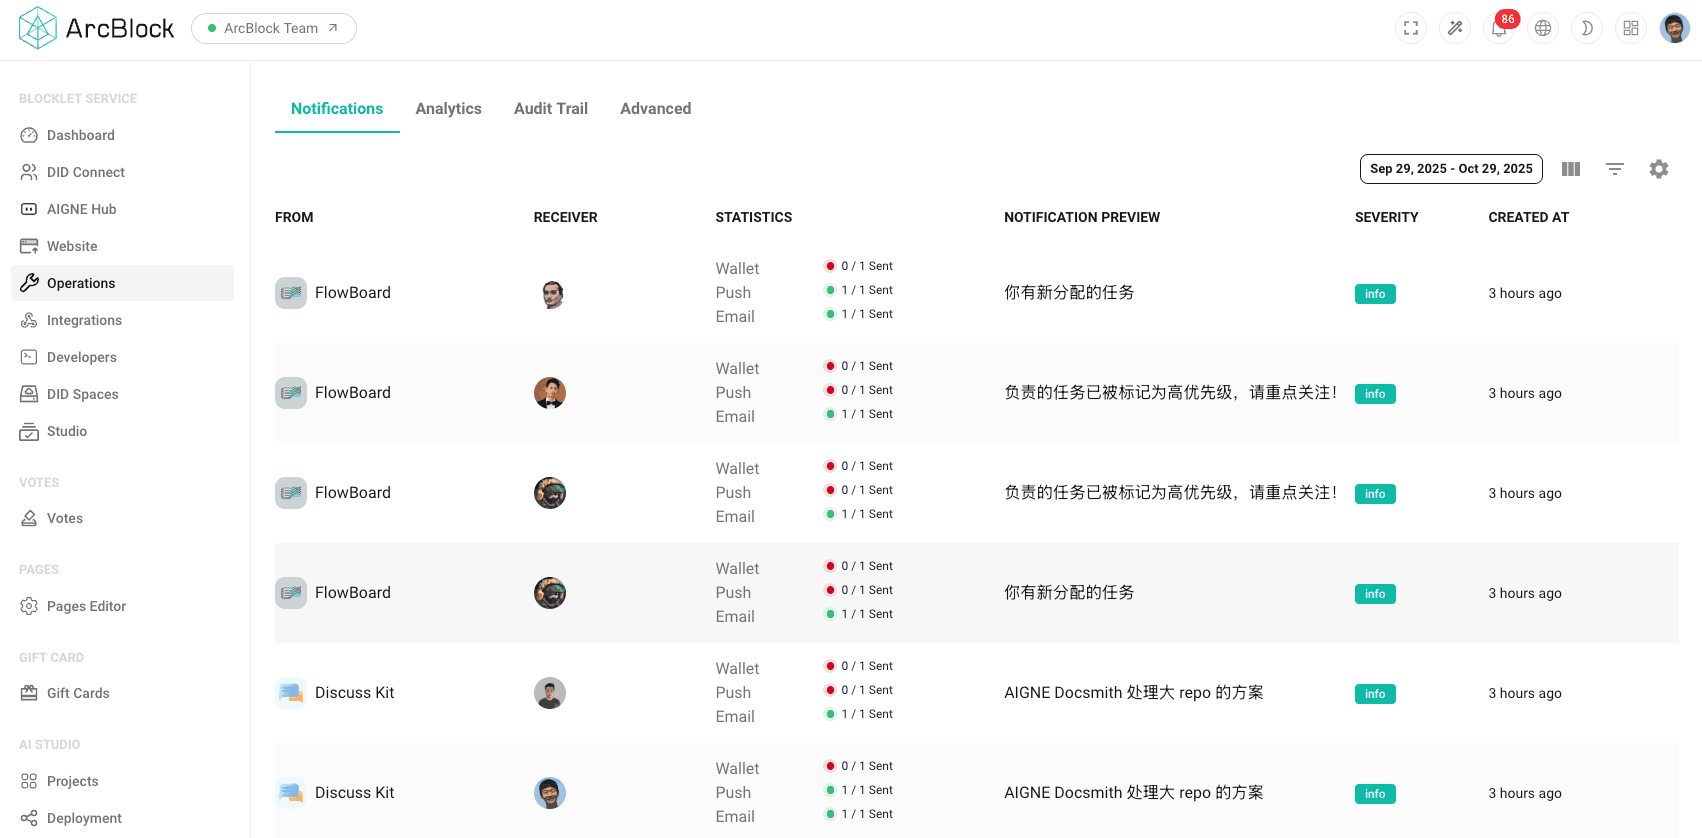Viewport: 1702px width, 838px height.
Task: Open view columns icon
Action: pos(1571,169)
